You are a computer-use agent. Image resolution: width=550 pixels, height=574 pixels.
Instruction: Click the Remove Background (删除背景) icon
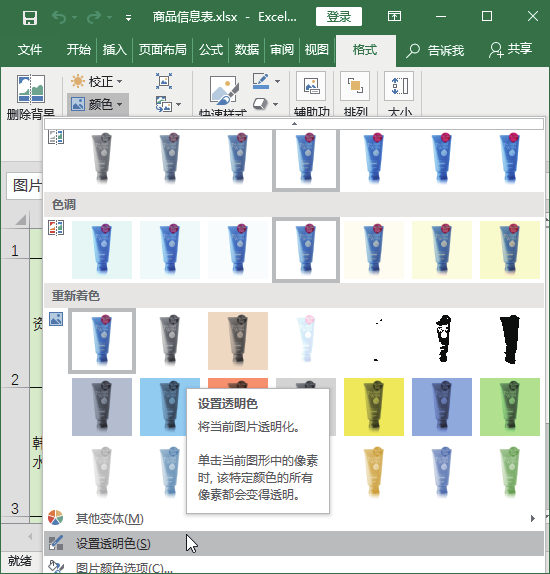[x=31, y=89]
